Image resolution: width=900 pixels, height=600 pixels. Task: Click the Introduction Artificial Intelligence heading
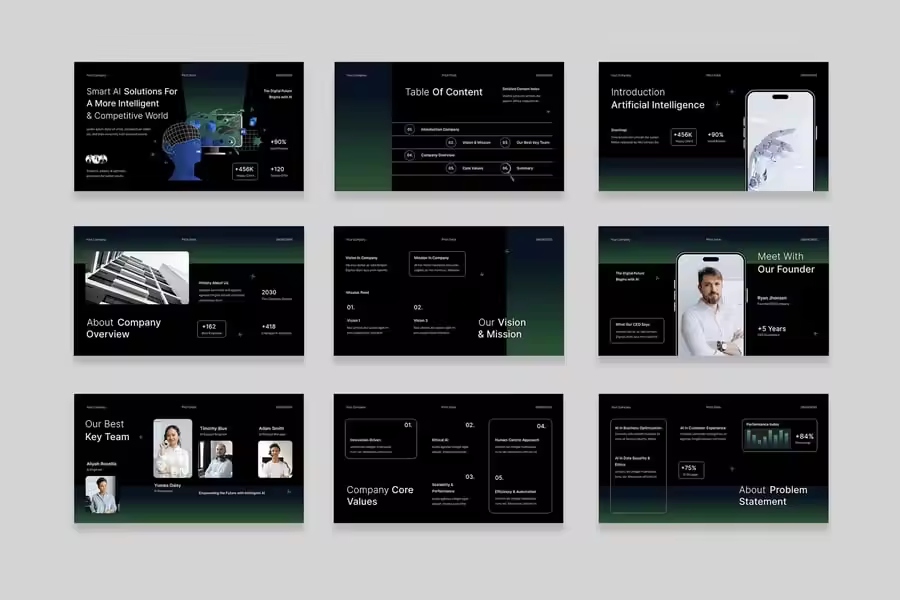tap(657, 98)
